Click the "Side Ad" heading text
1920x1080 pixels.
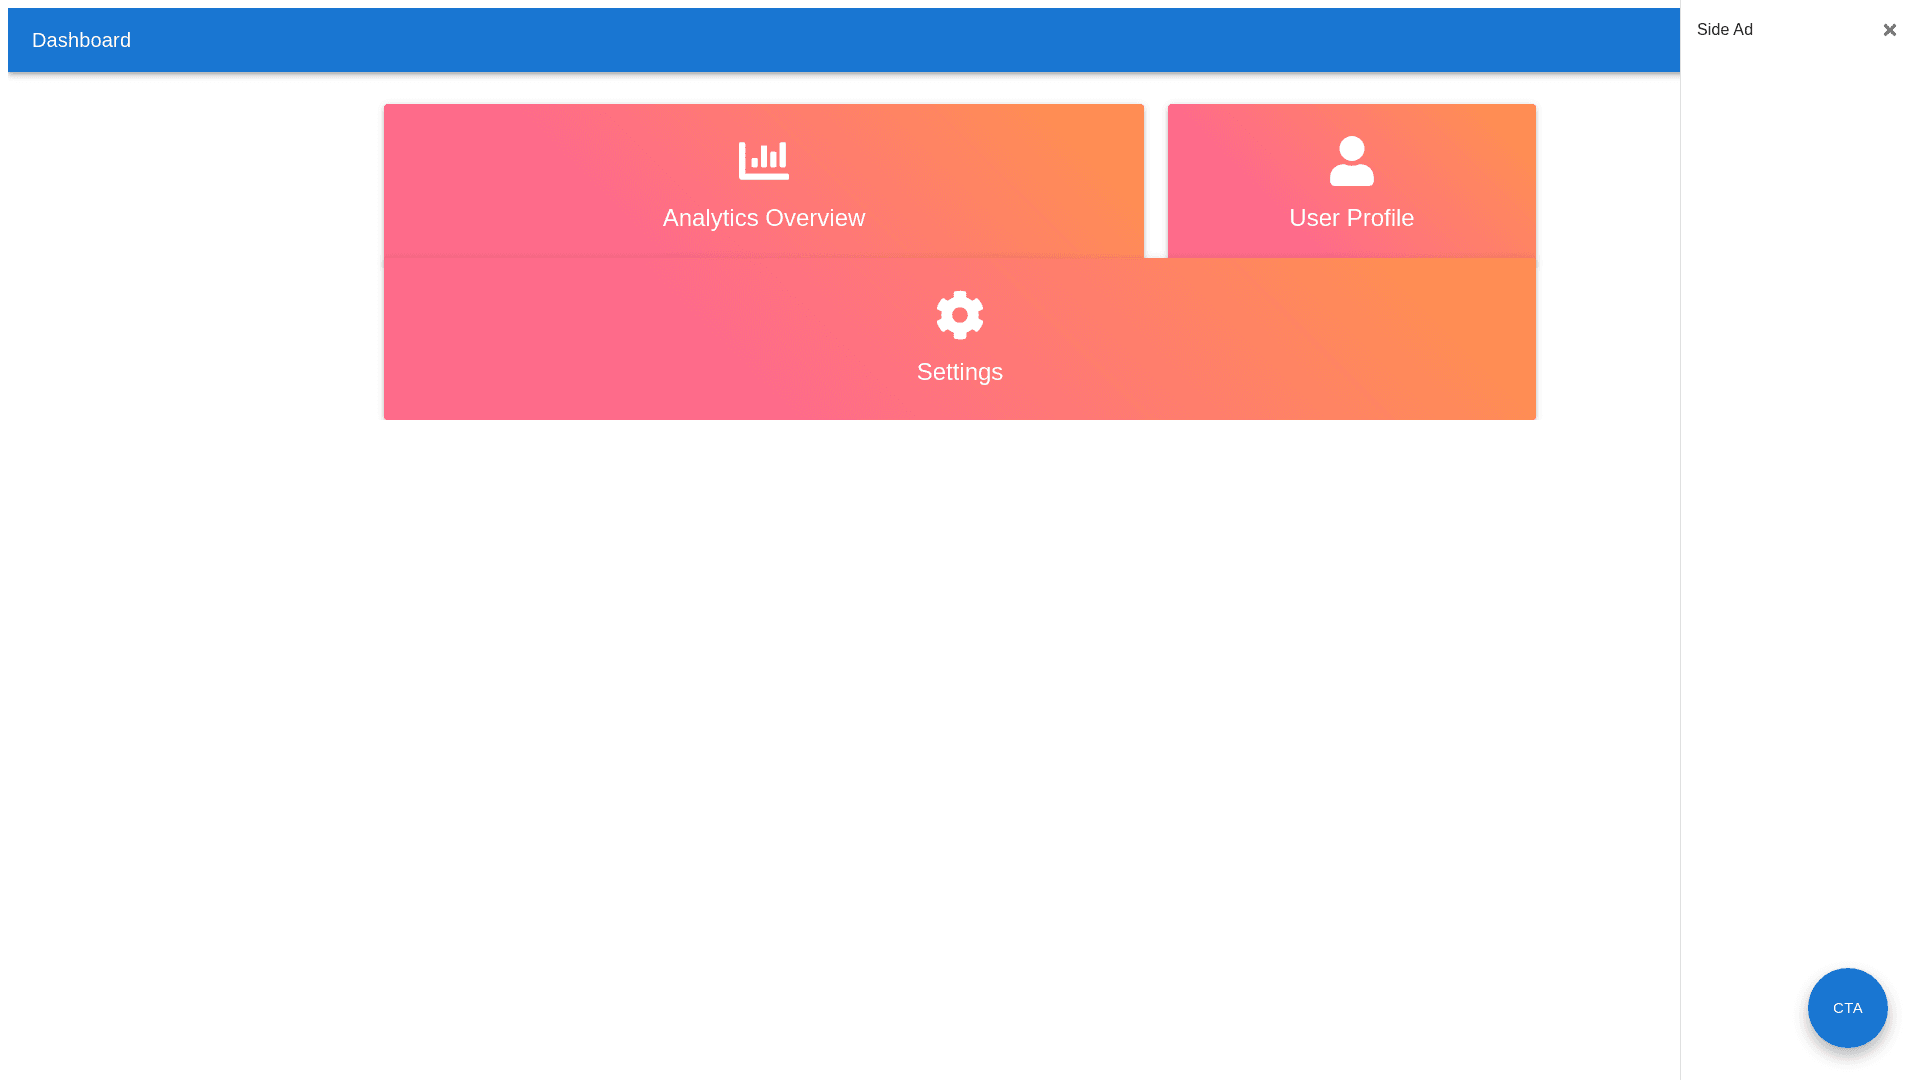point(1724,30)
